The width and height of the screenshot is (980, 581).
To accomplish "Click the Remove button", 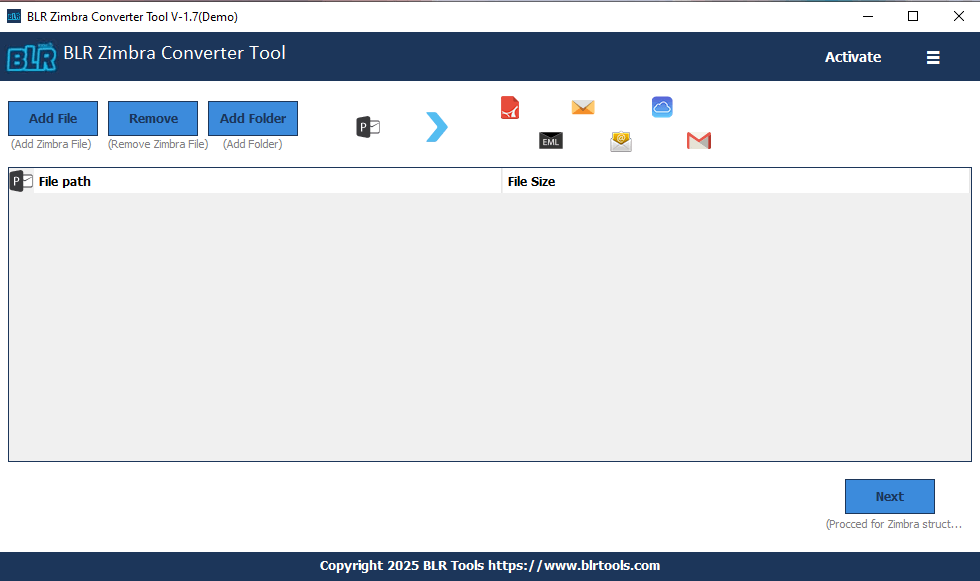I will click(x=152, y=118).
